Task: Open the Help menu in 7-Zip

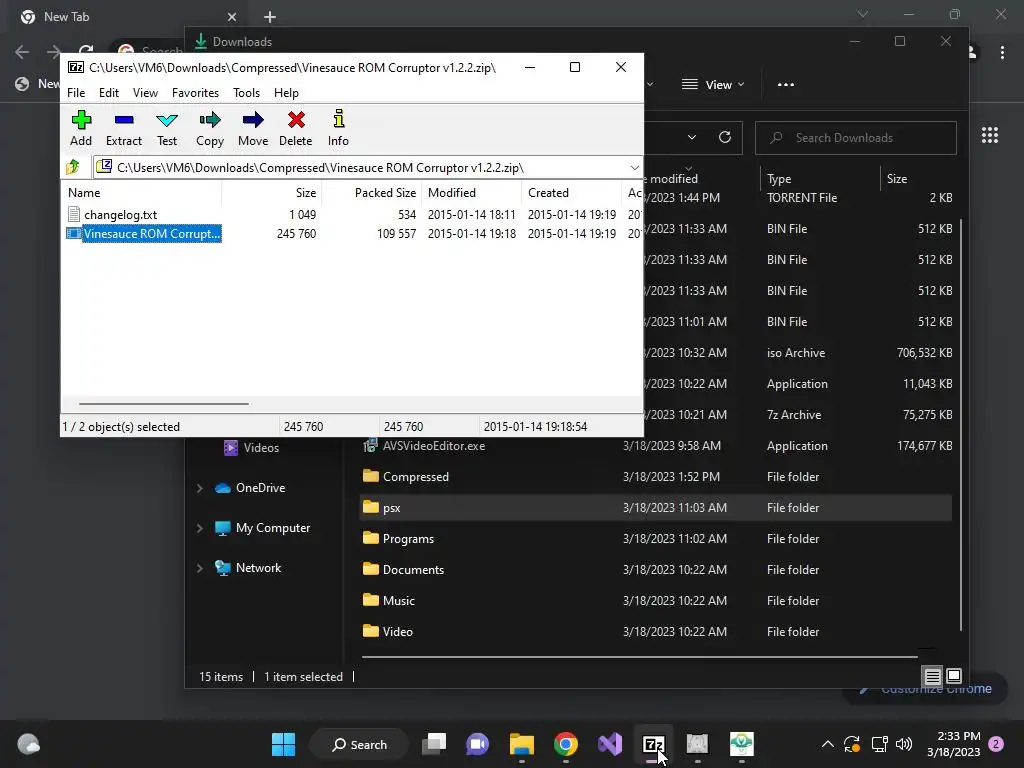Action: pos(286,93)
